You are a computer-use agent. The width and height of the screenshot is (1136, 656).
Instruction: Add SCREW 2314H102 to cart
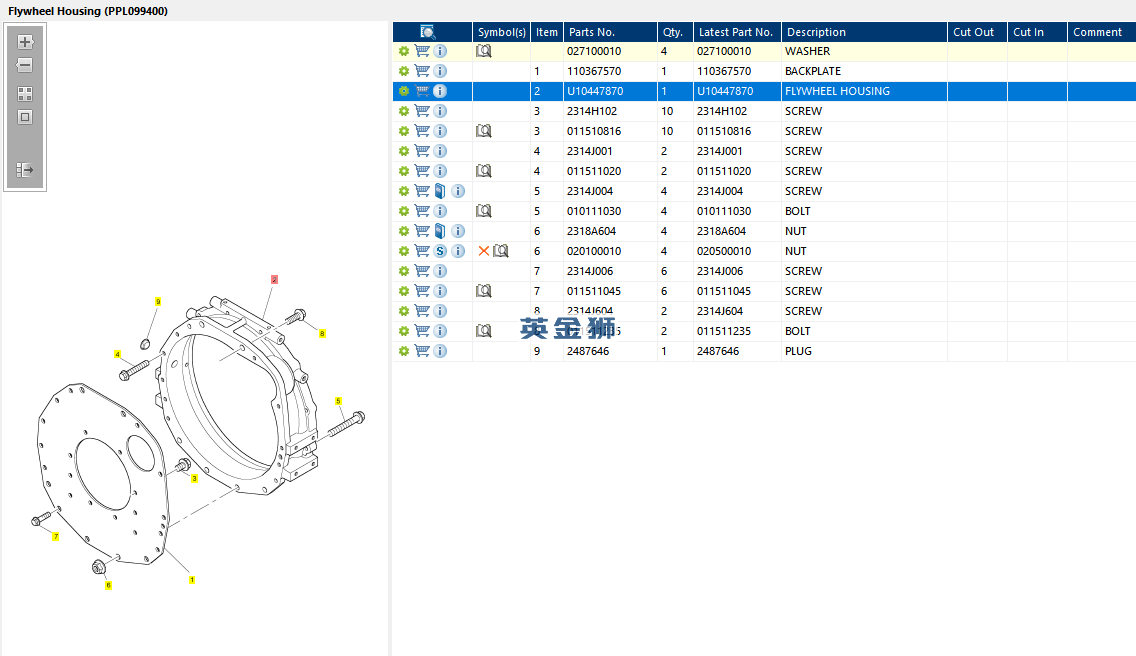pyautogui.click(x=422, y=111)
